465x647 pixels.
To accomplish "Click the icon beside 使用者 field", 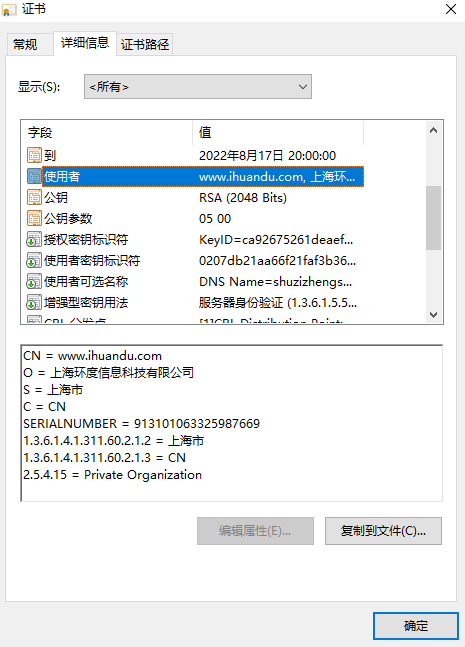I will pyautogui.click(x=34, y=177).
